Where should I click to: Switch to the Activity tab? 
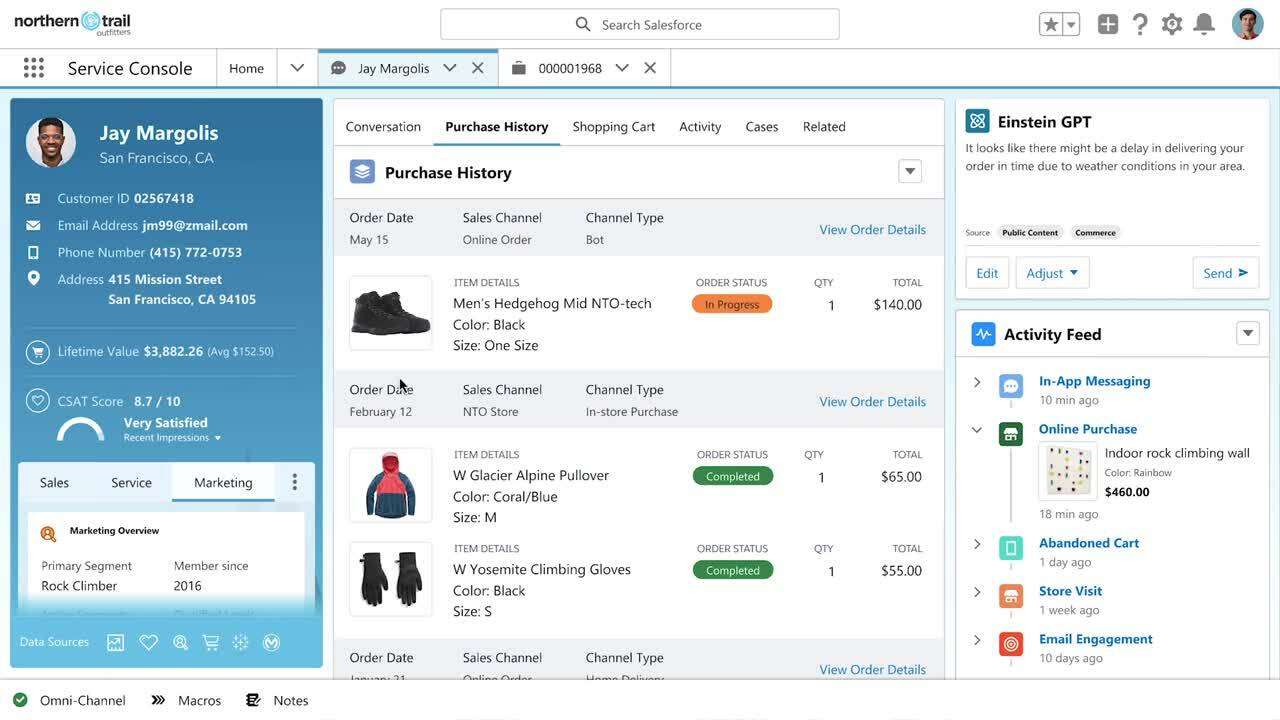click(x=700, y=126)
